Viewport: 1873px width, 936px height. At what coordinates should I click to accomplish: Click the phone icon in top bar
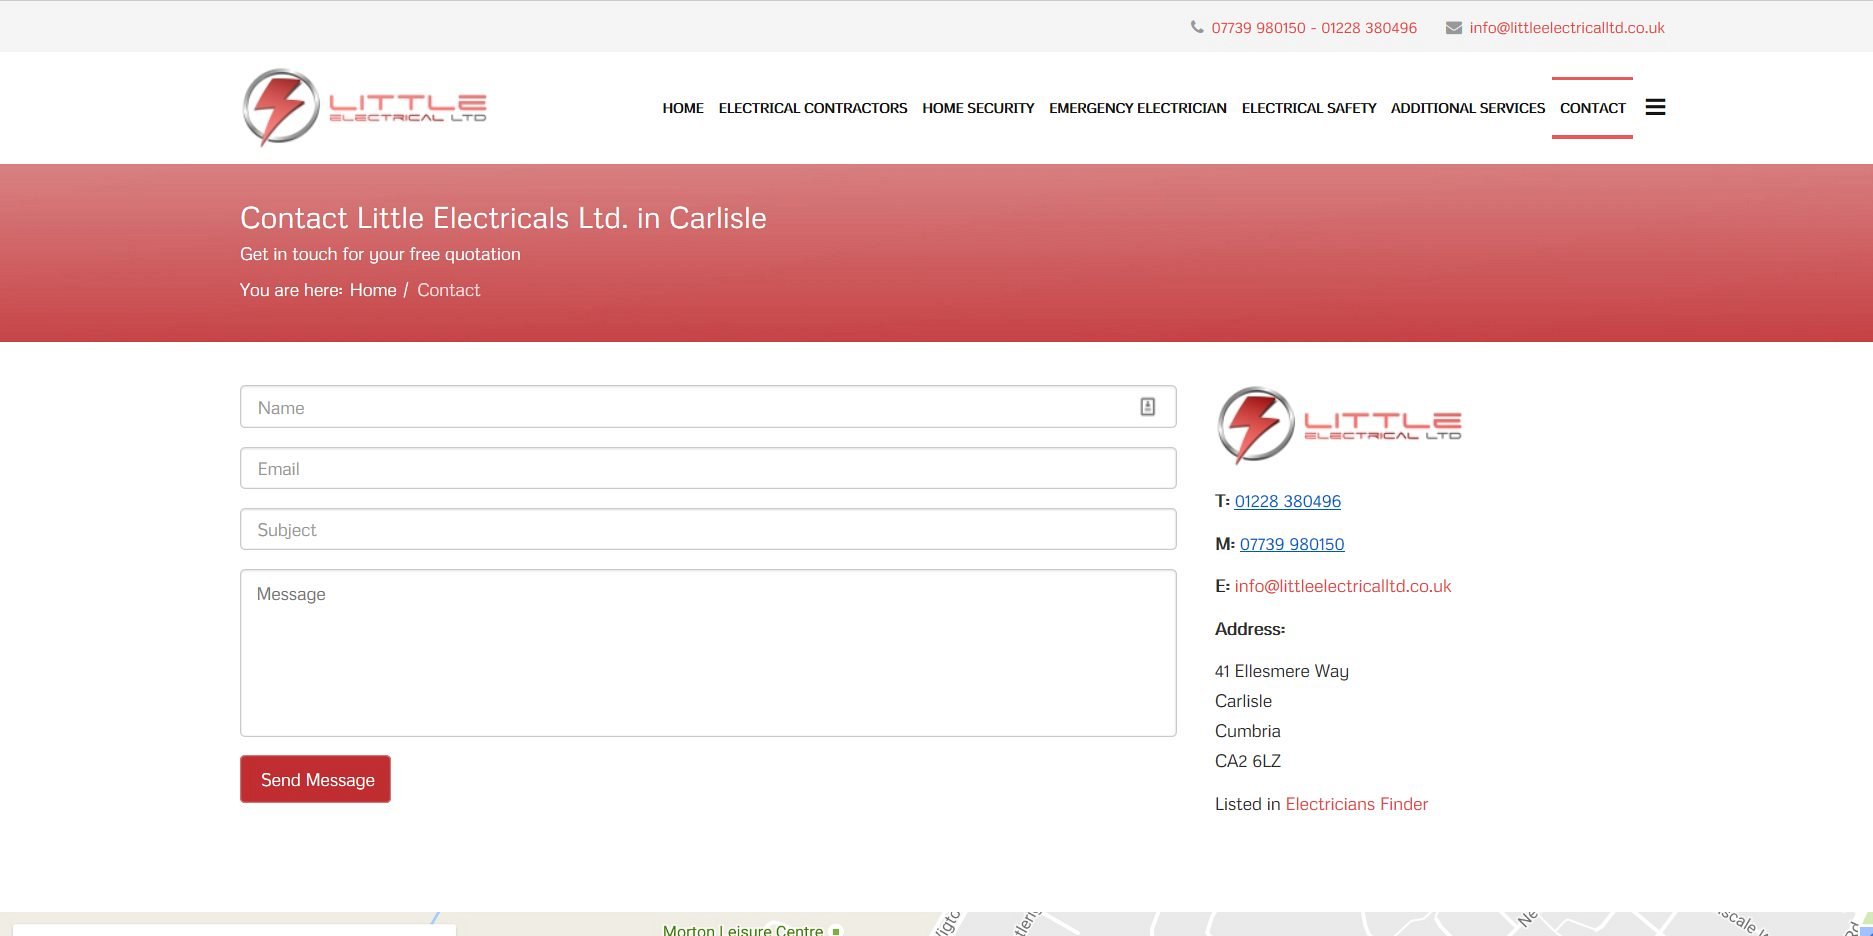point(1197,27)
